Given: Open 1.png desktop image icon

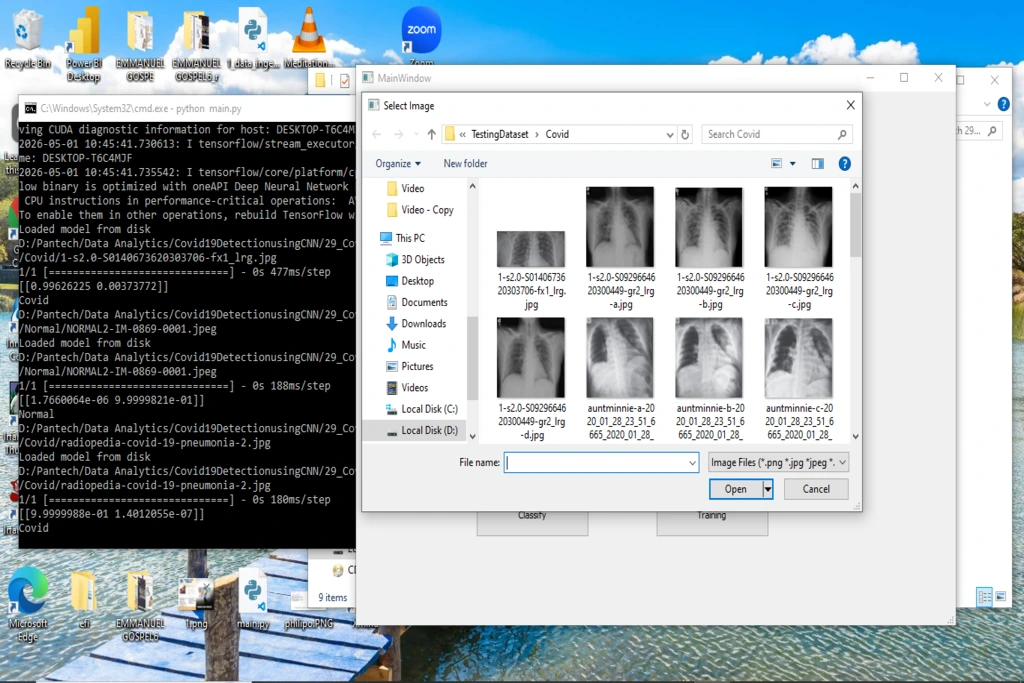Looking at the screenshot, I should point(196,603).
